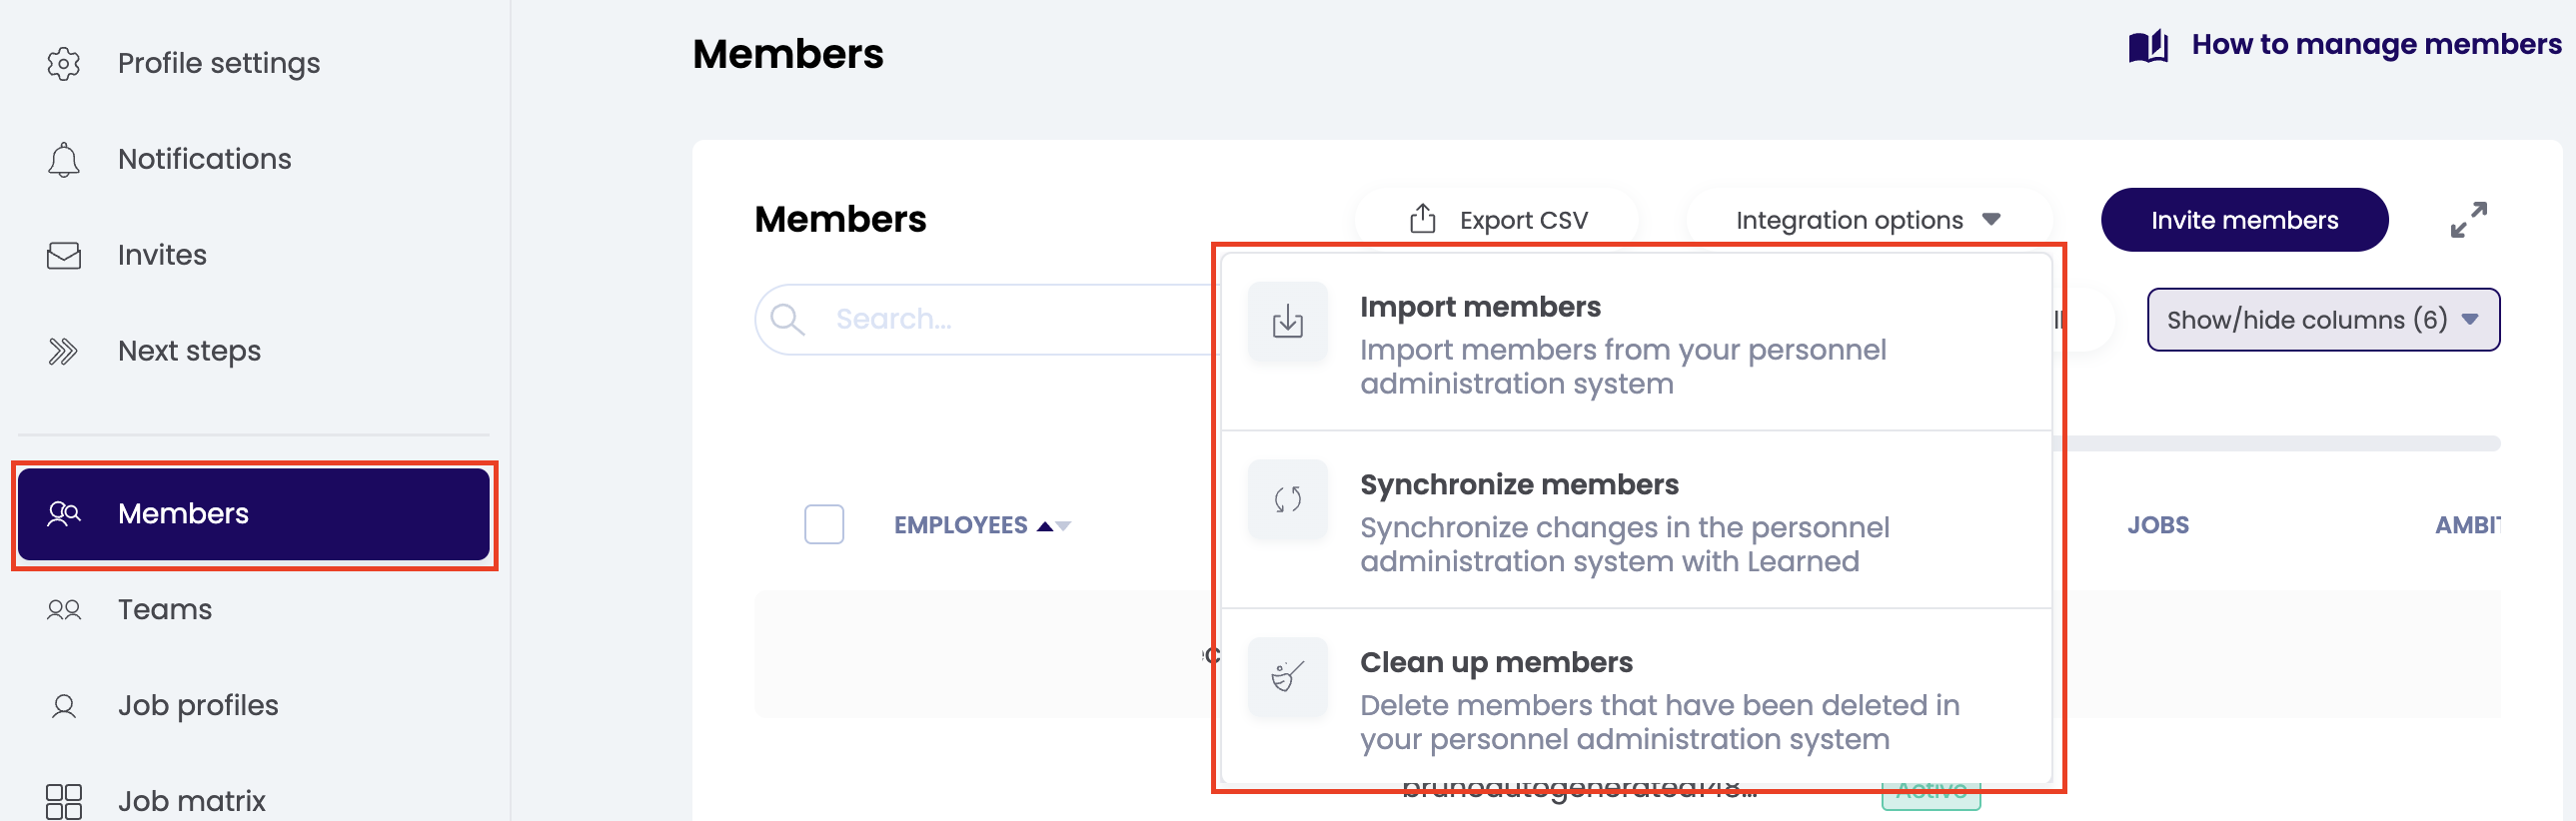Click the Invites envelope icon
This screenshot has width=2576, height=821.
coord(63,255)
